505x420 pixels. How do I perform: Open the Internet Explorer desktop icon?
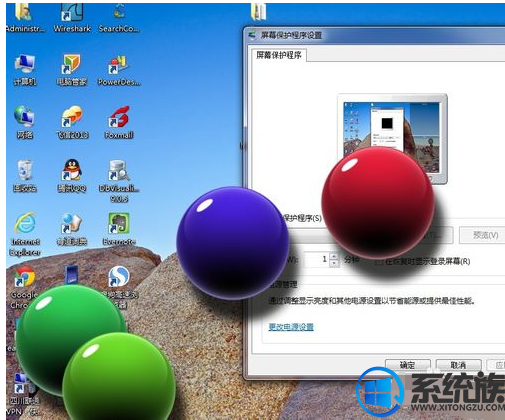pyautogui.click(x=25, y=223)
